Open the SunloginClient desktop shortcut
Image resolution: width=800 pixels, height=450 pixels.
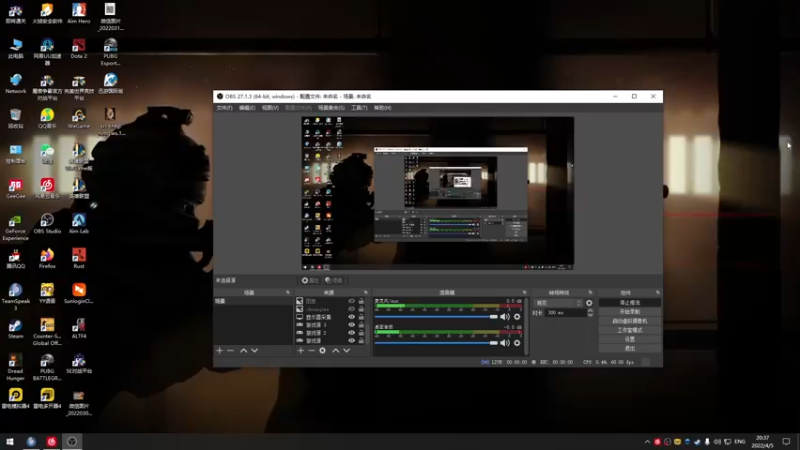(79, 294)
